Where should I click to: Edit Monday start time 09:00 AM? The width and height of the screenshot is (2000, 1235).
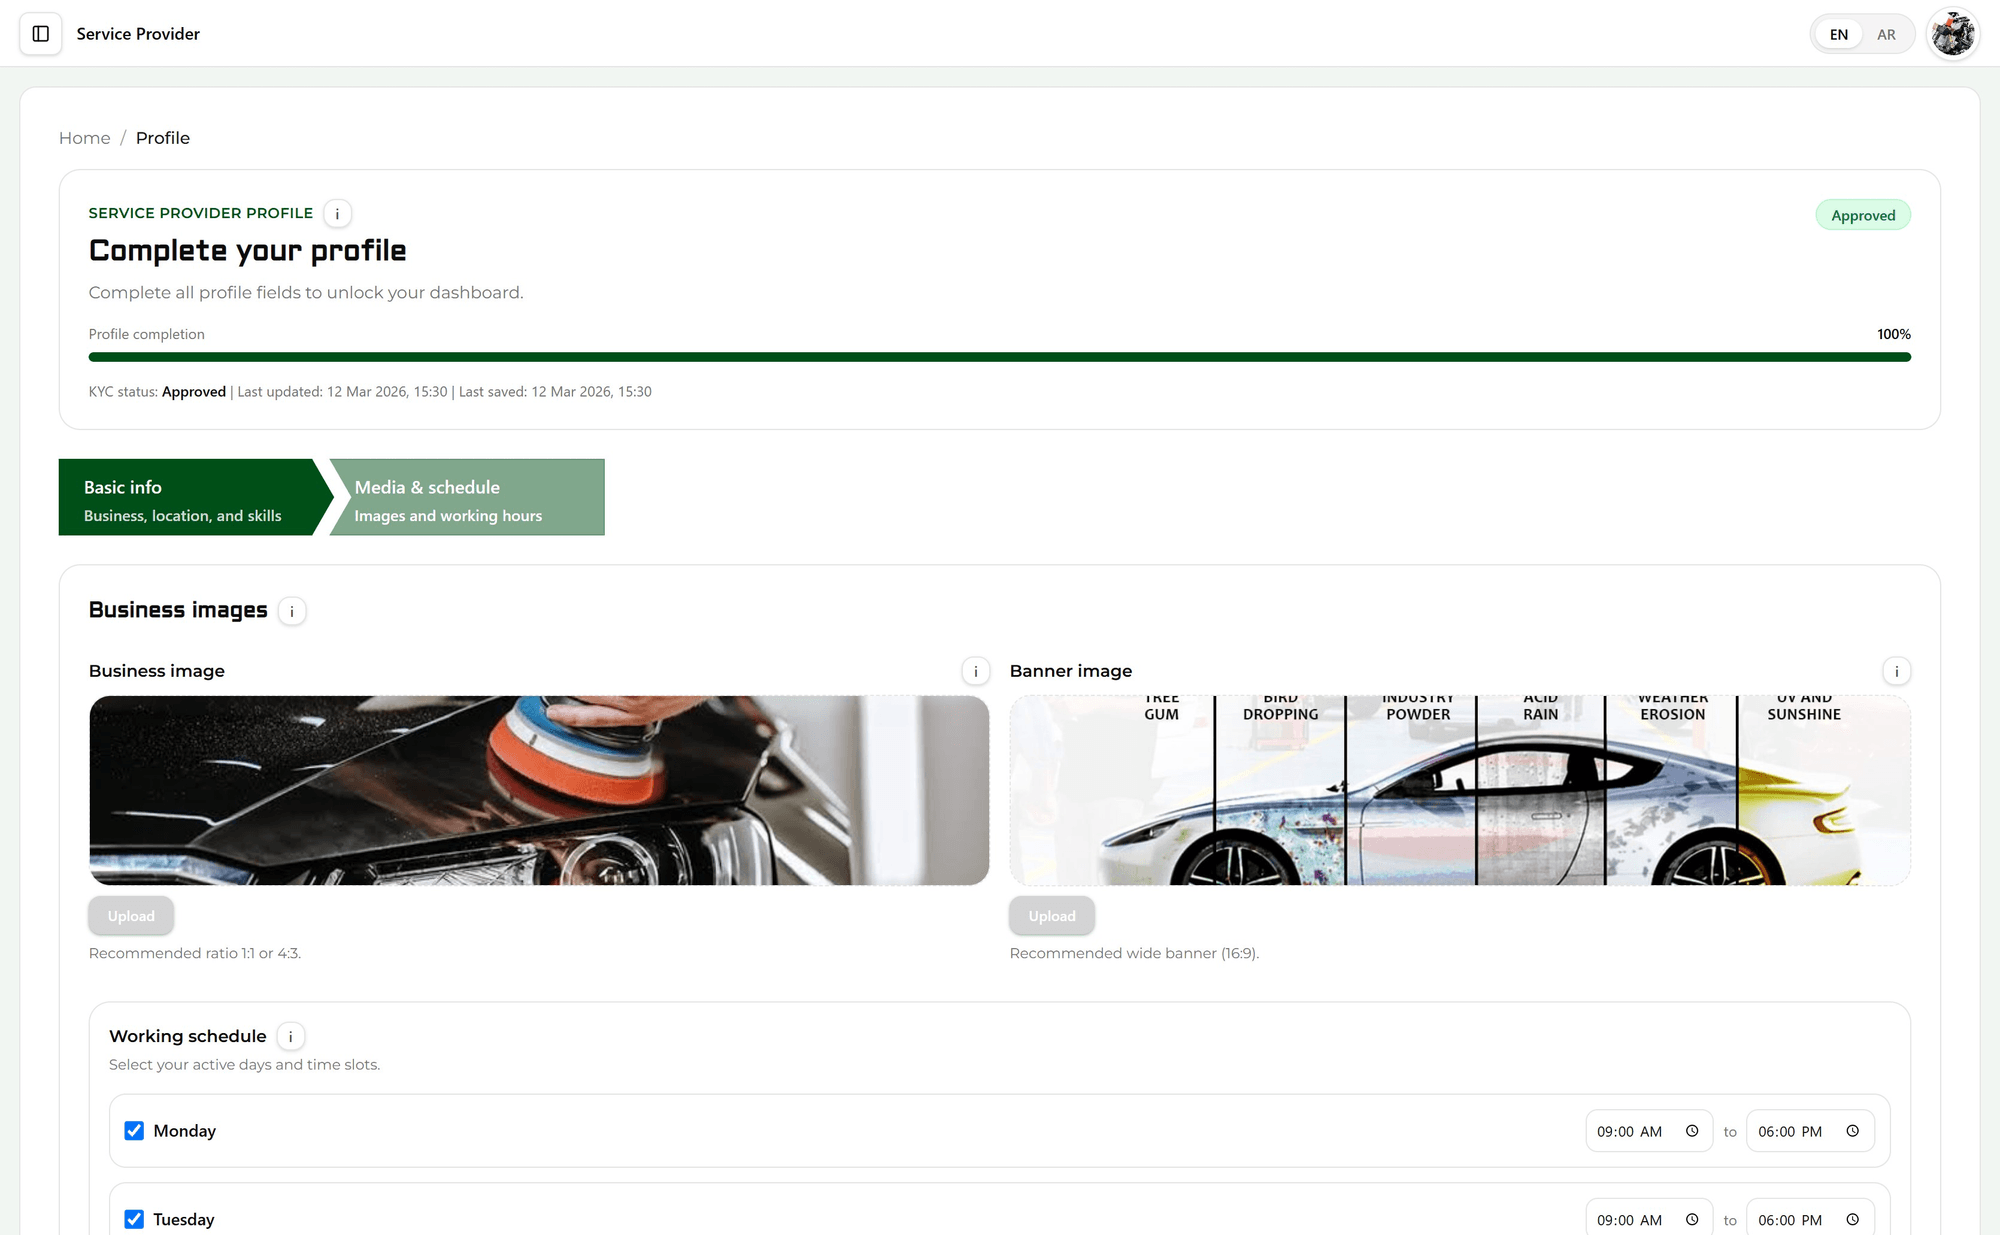click(1649, 1131)
